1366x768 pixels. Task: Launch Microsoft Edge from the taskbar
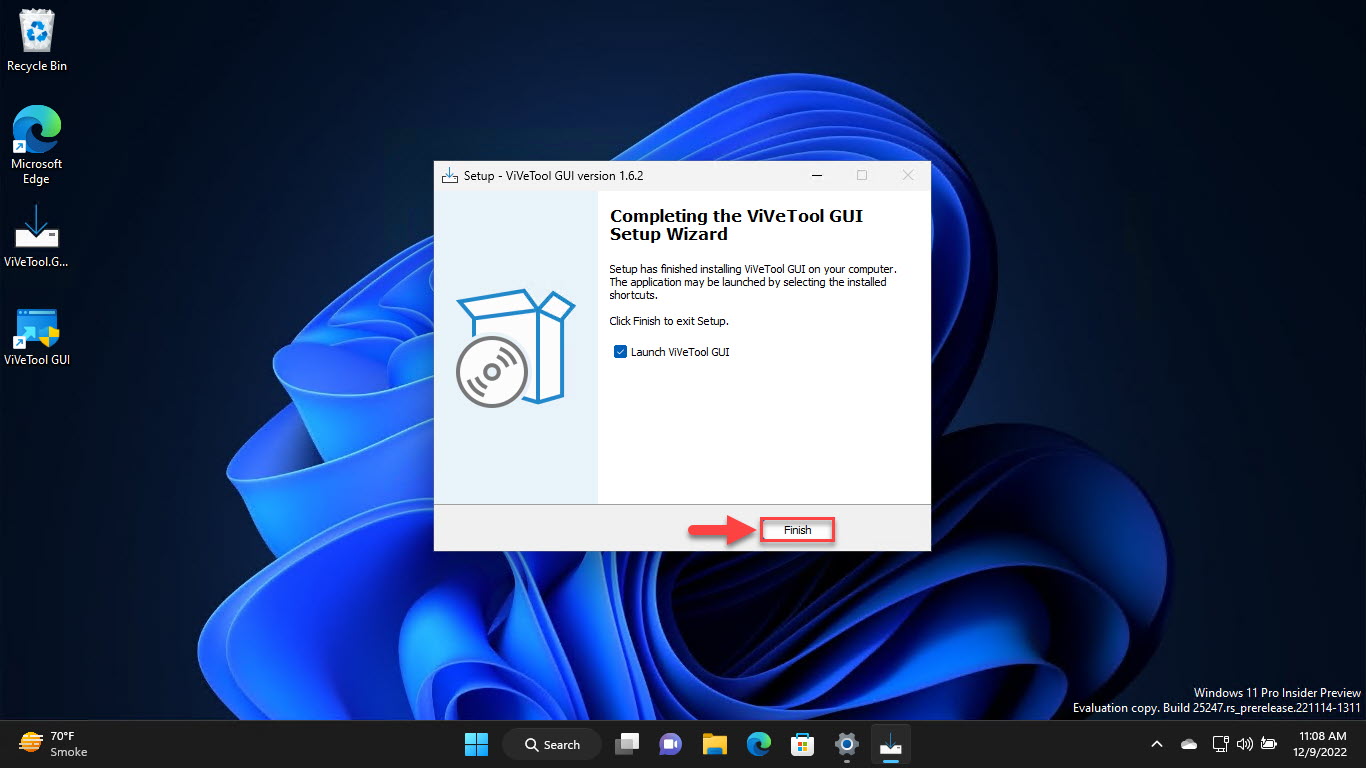click(759, 744)
